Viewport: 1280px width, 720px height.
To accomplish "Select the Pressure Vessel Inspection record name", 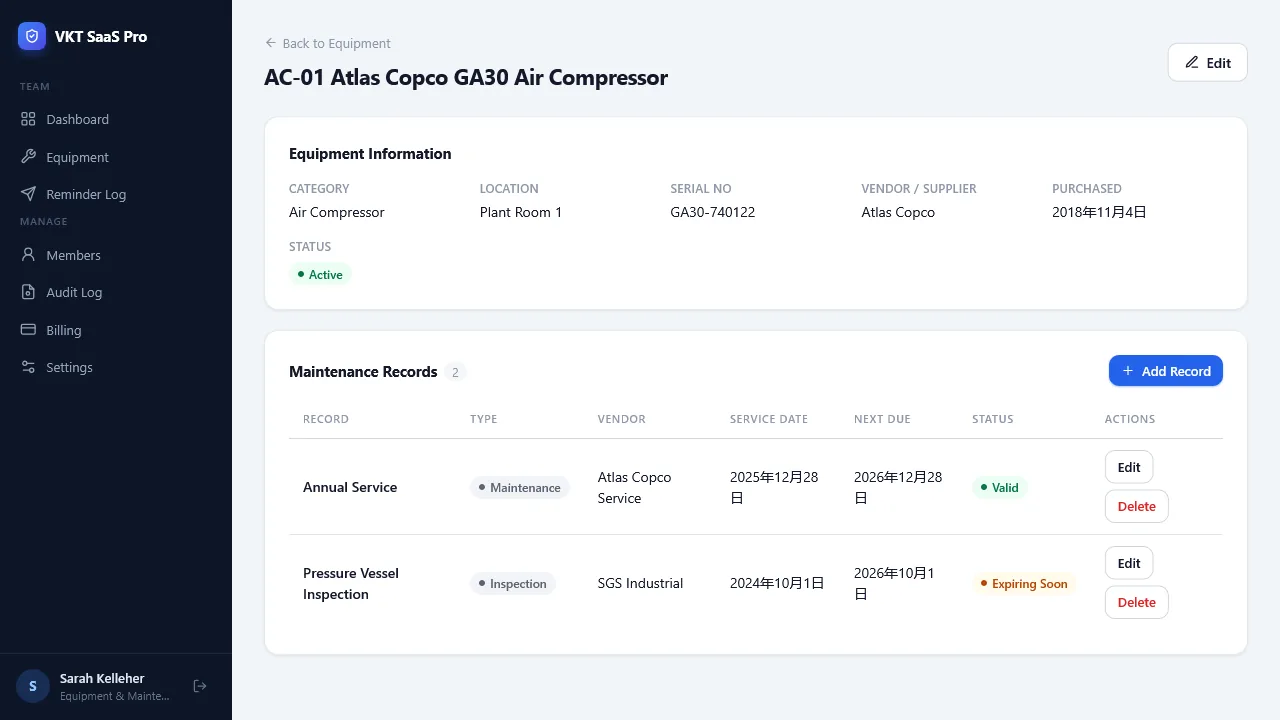I will 351,583.
